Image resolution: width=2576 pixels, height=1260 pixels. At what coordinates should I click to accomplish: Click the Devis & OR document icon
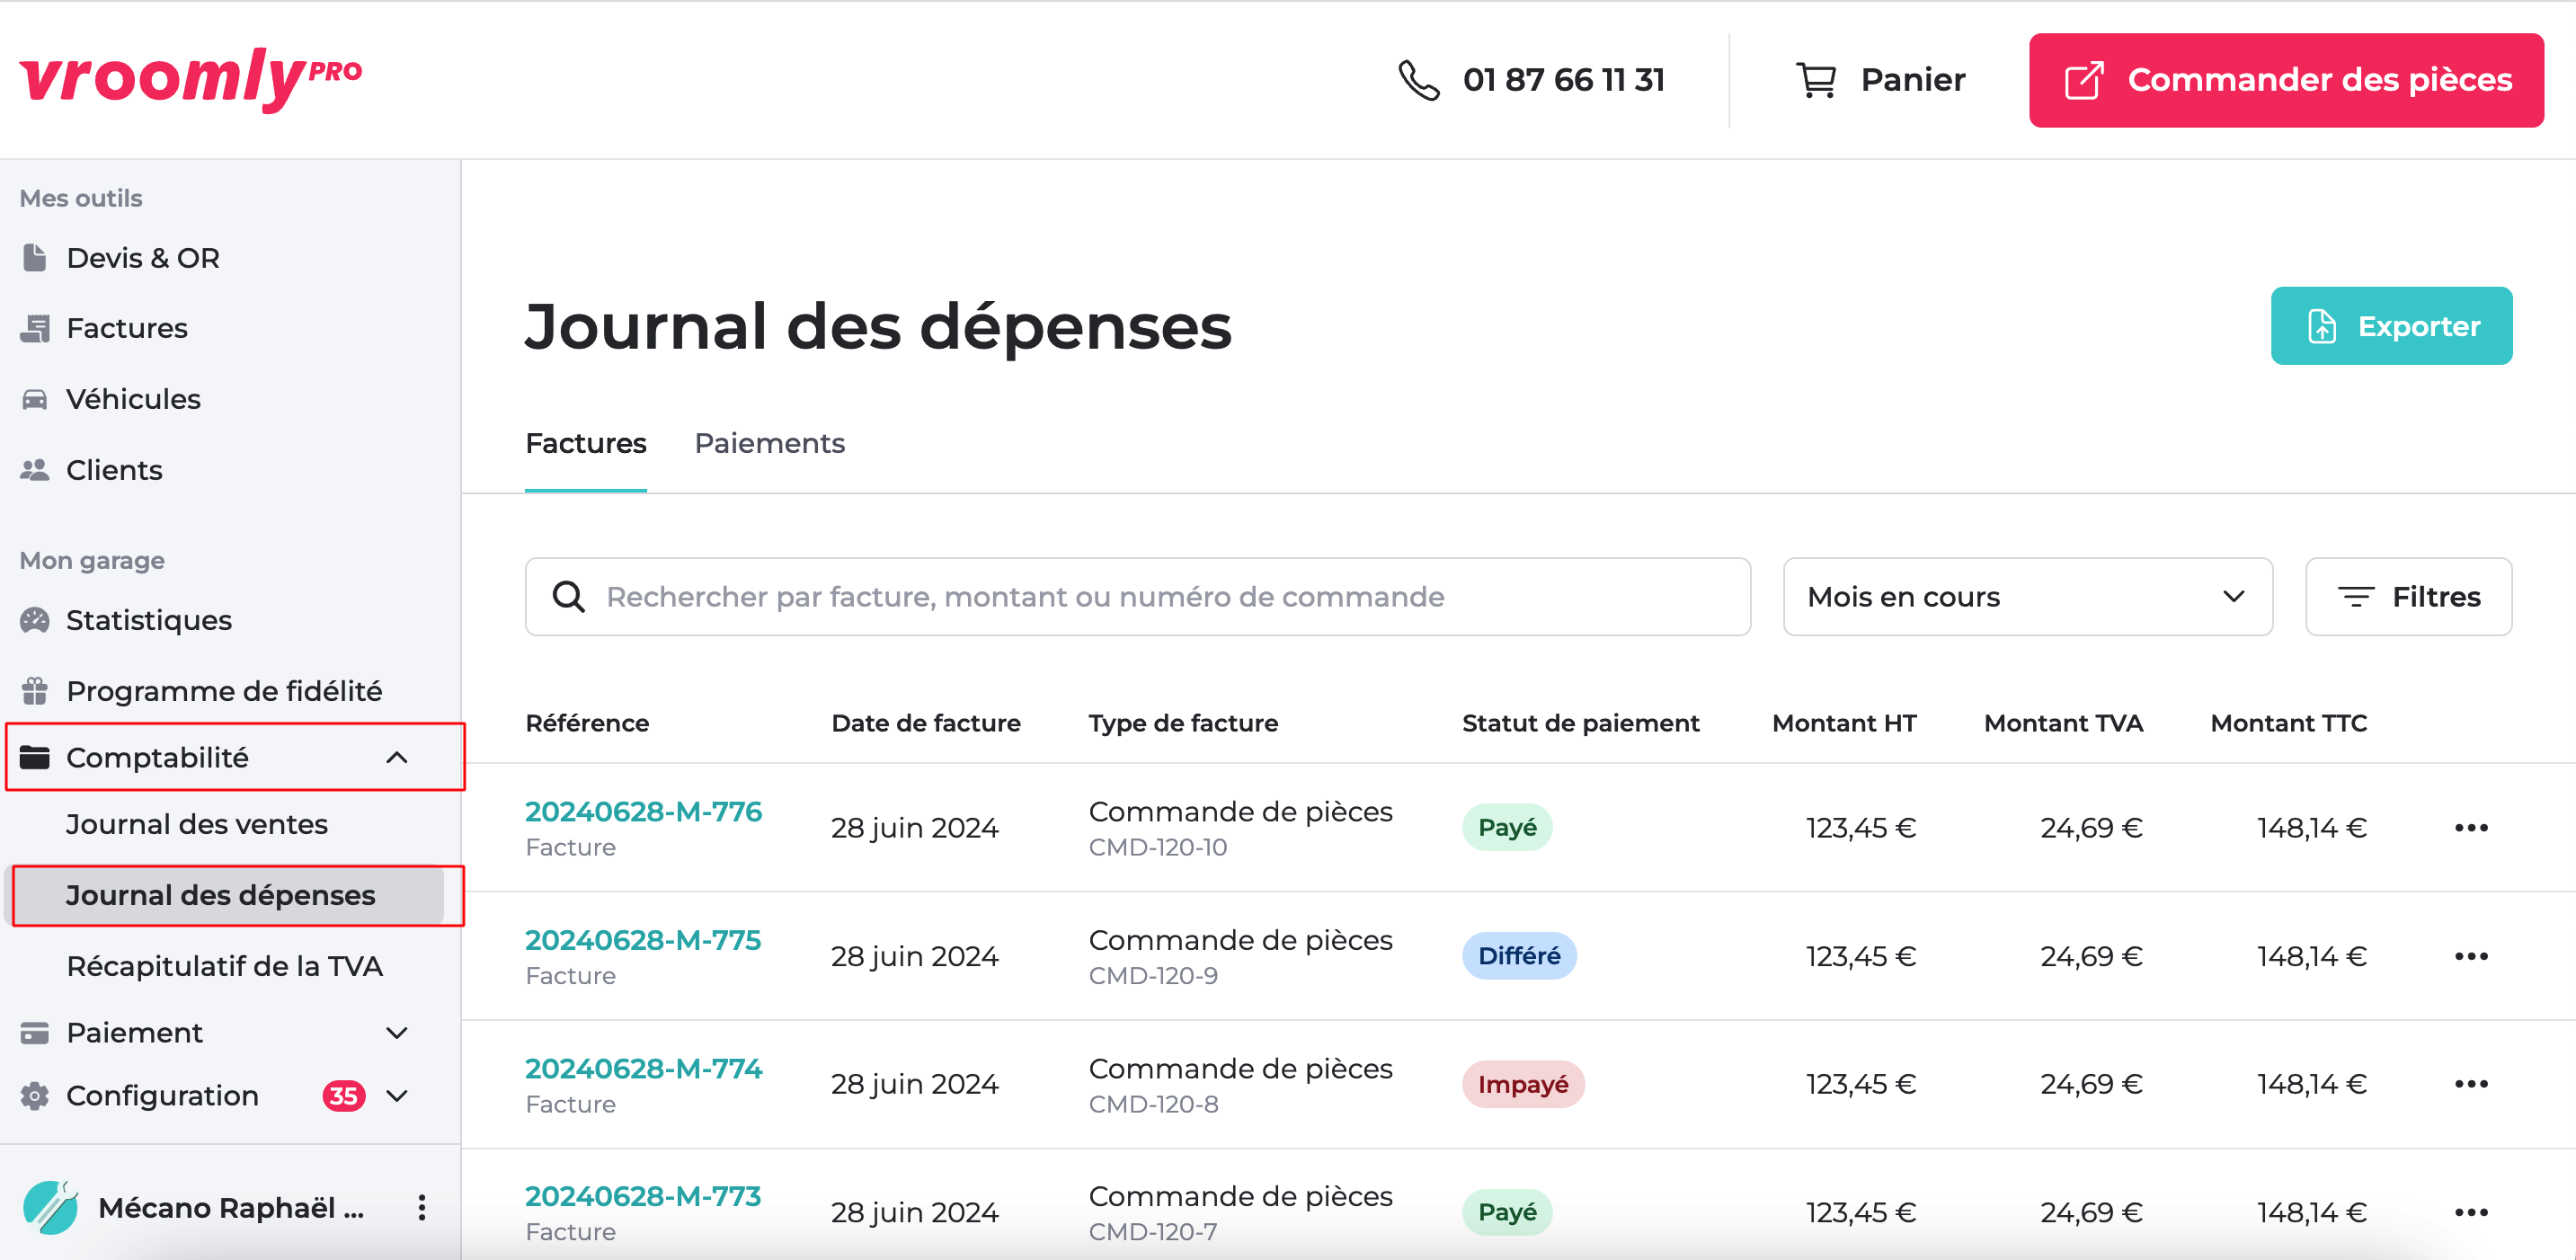(x=35, y=258)
